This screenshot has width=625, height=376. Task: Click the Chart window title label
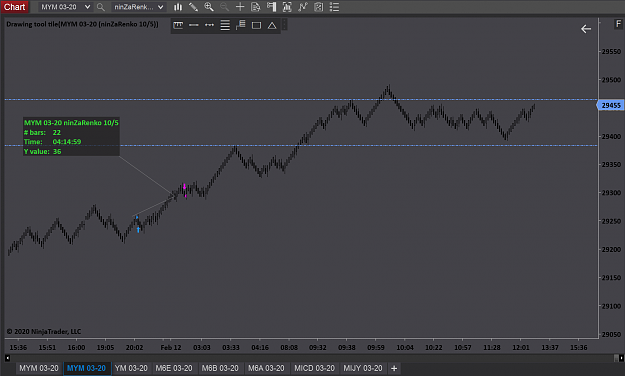tap(14, 7)
